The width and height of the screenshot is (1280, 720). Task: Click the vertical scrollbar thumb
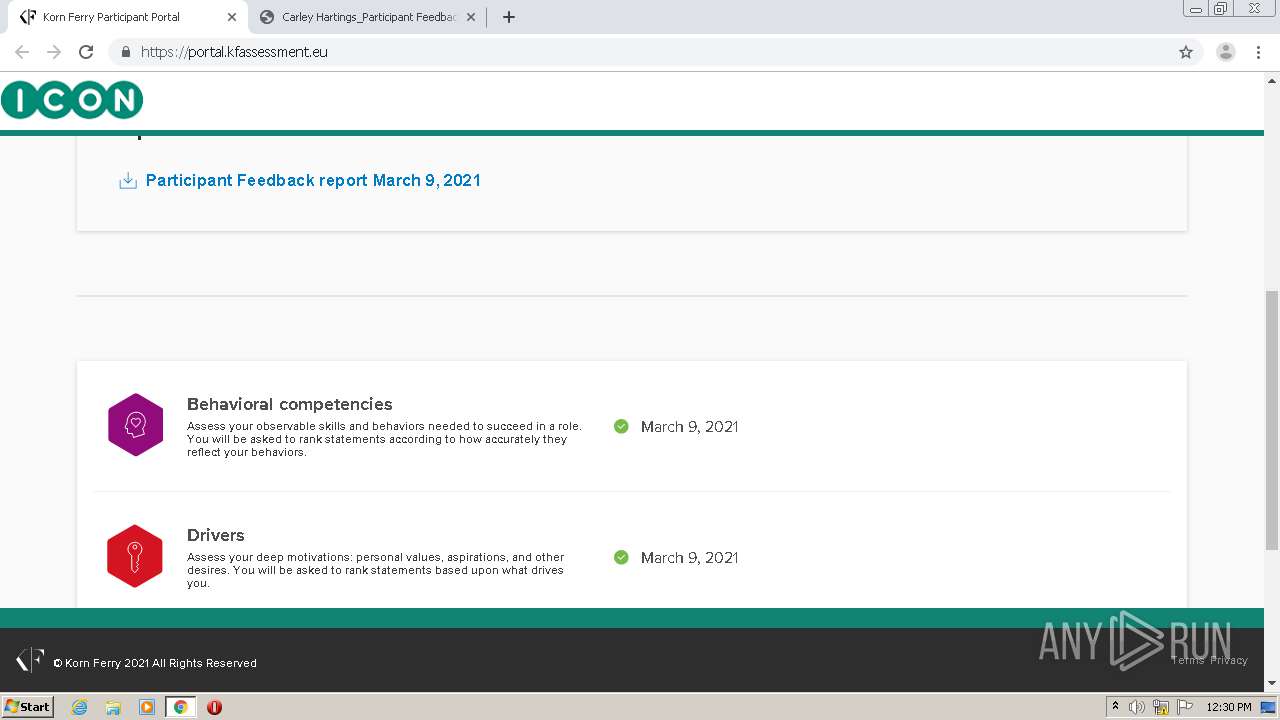tap(1272, 420)
